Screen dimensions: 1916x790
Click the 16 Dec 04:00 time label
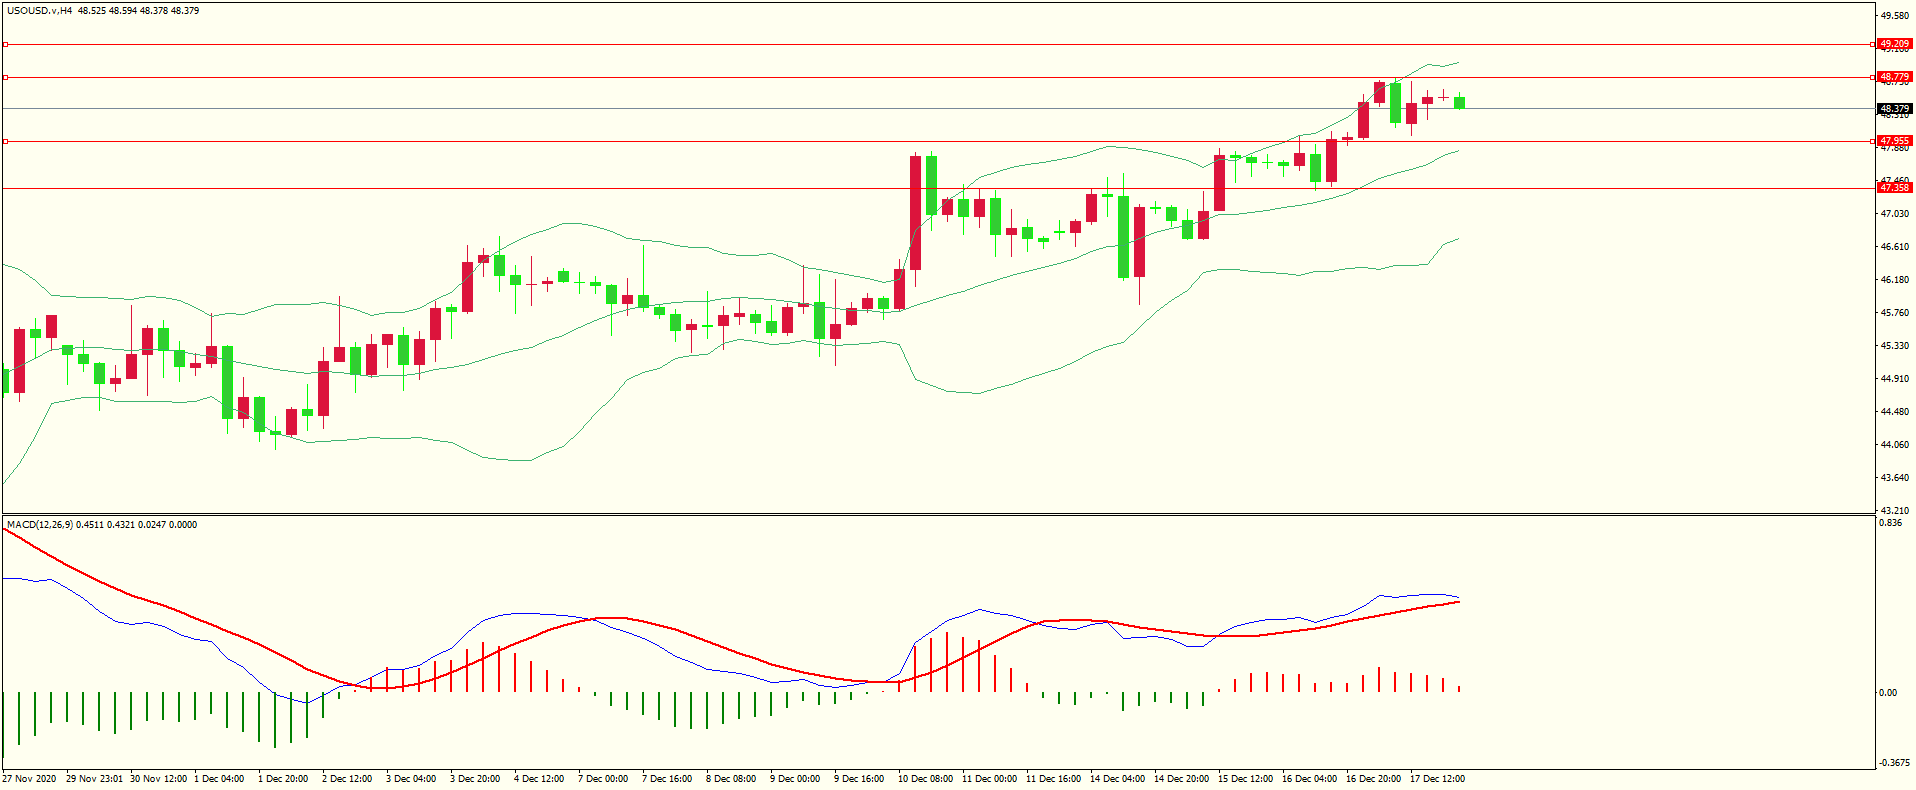coord(1309,779)
